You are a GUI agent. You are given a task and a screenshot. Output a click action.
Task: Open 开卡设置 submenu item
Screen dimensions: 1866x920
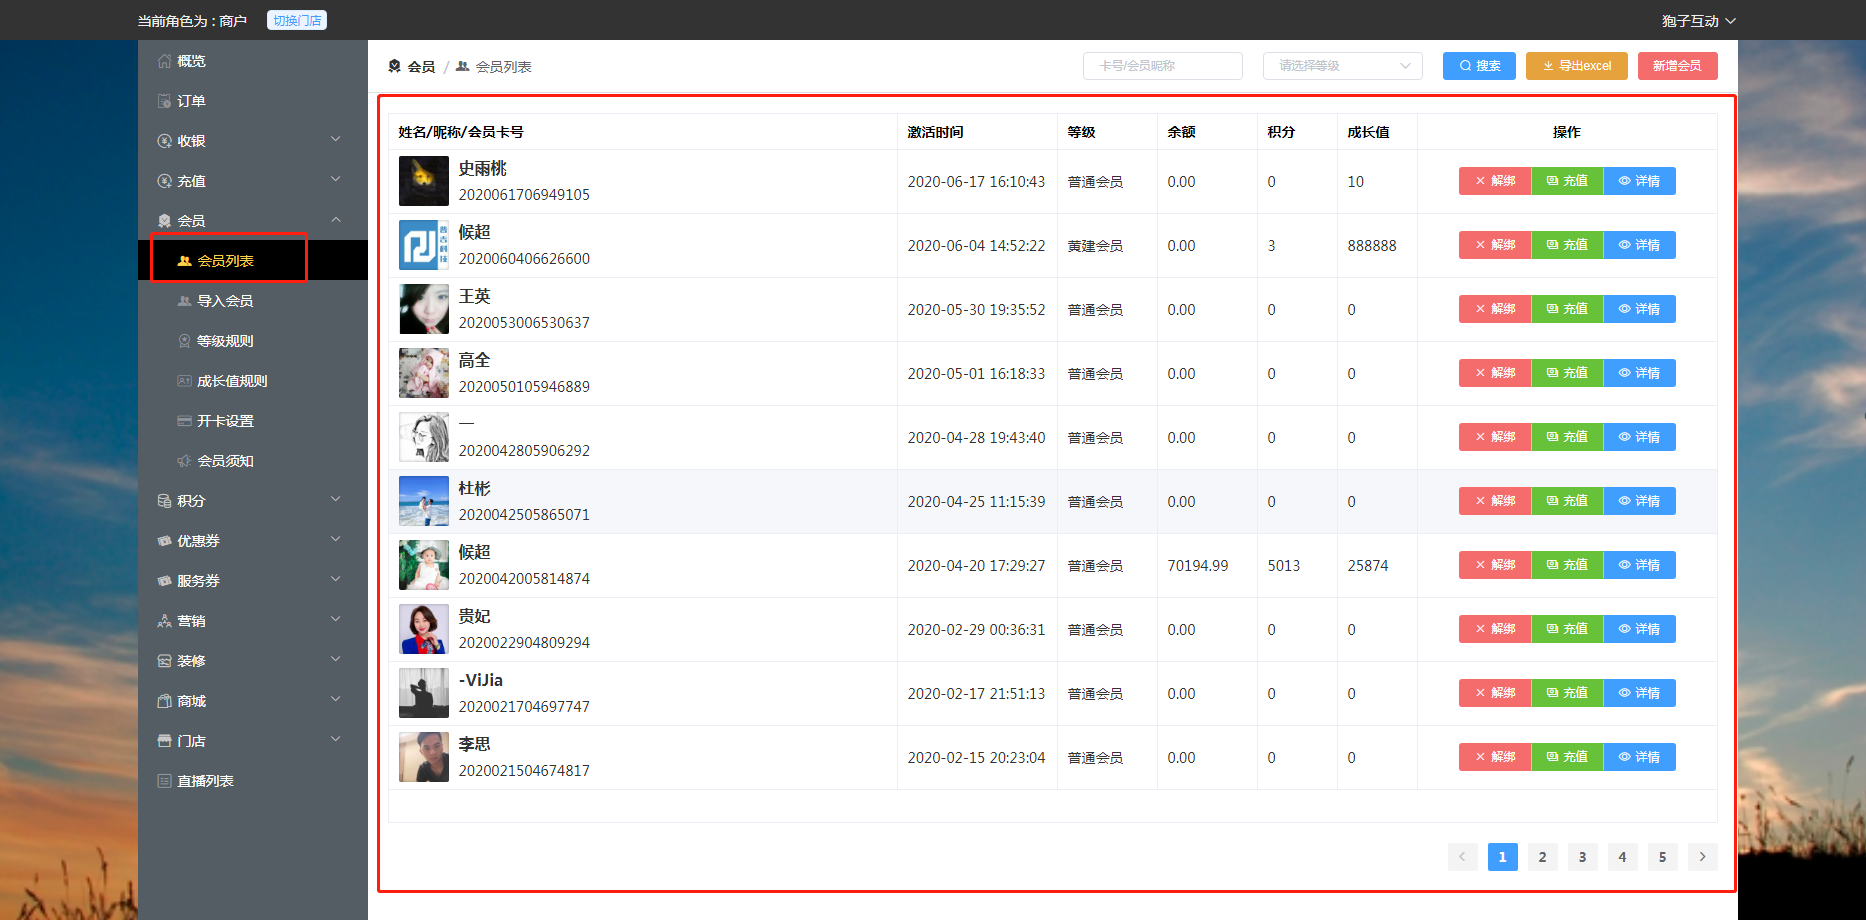point(252,421)
